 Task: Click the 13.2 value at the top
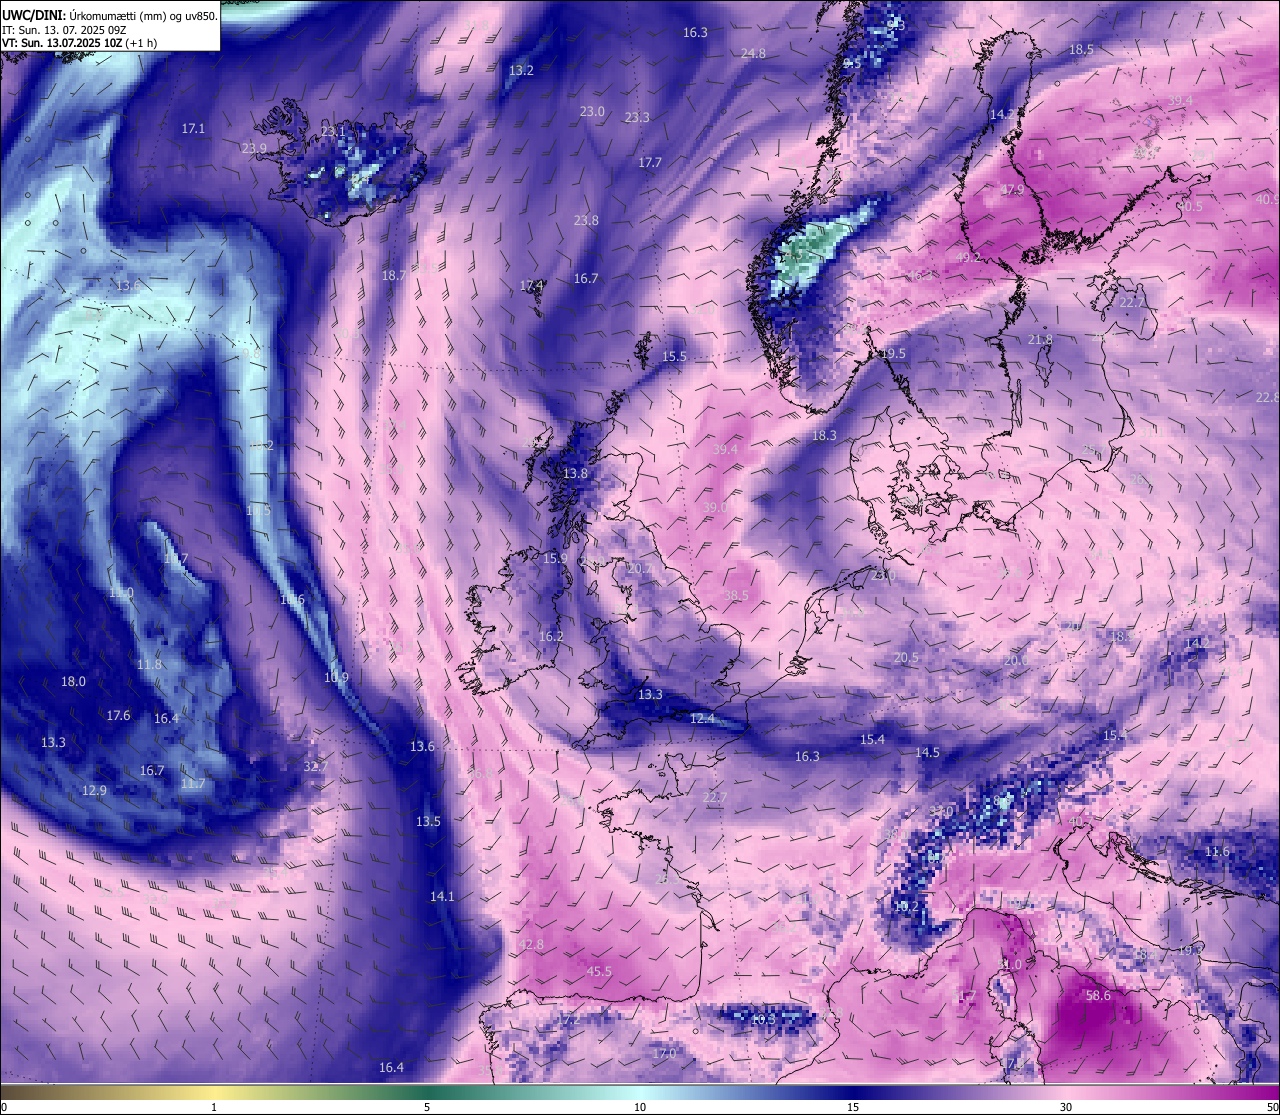[x=521, y=70]
